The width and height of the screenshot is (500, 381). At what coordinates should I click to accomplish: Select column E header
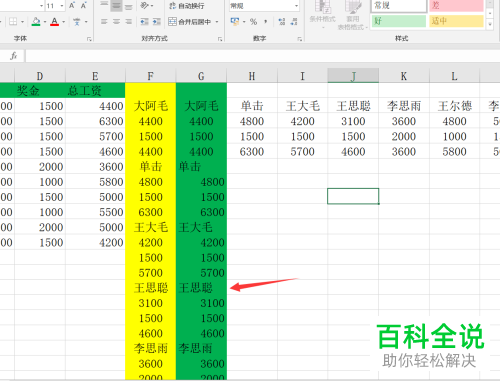pos(95,76)
